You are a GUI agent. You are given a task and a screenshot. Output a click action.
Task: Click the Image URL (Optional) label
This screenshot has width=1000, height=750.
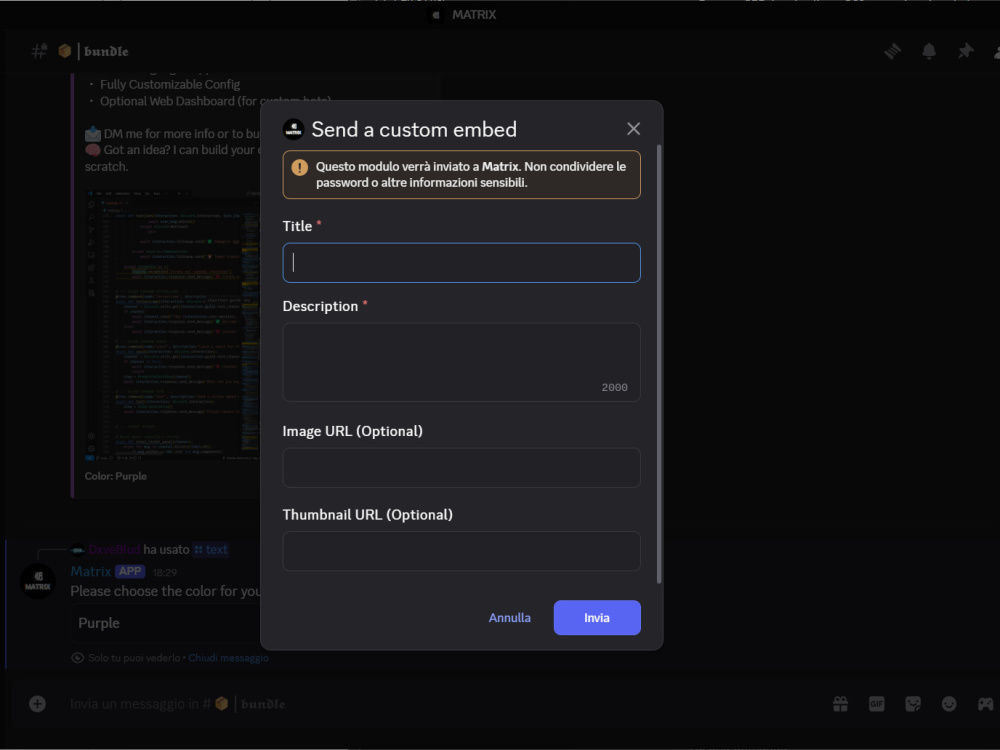(x=353, y=431)
